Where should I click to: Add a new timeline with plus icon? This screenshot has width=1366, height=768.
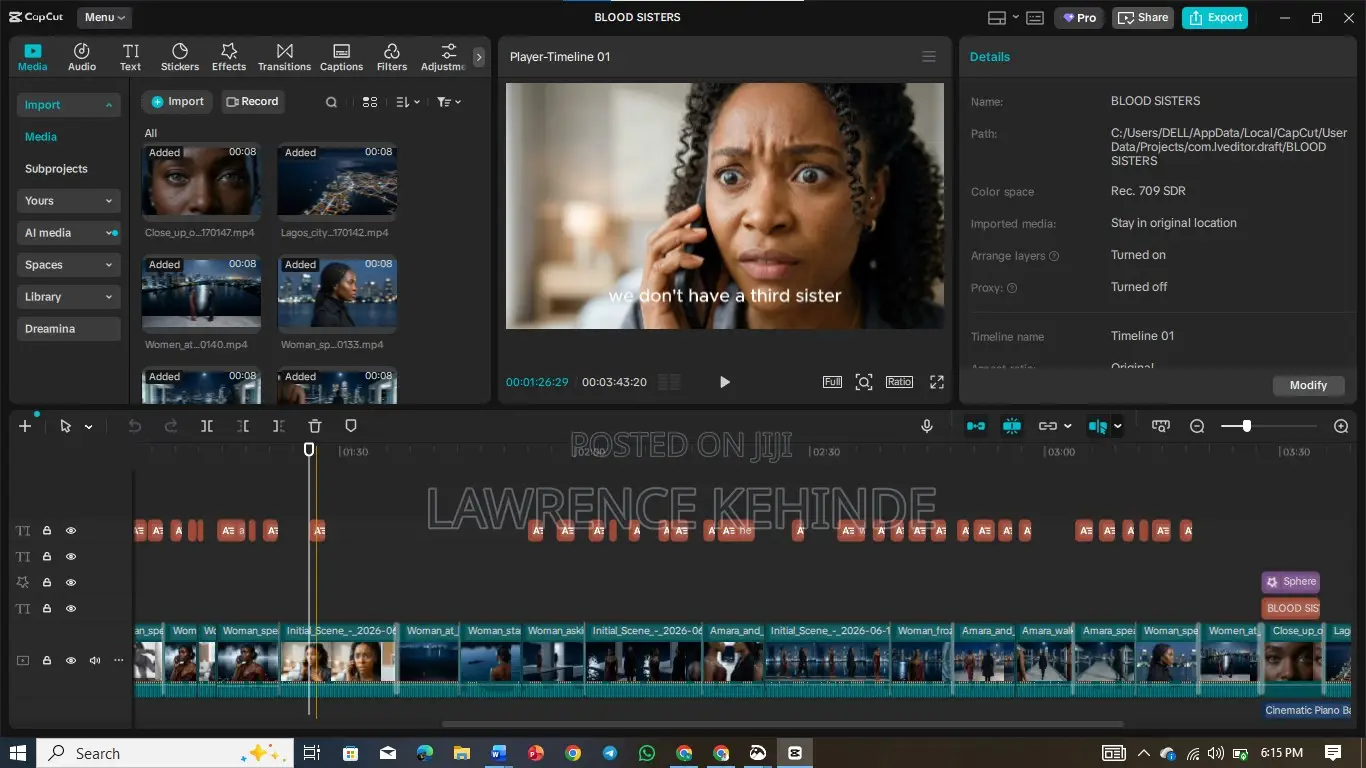pos(25,426)
